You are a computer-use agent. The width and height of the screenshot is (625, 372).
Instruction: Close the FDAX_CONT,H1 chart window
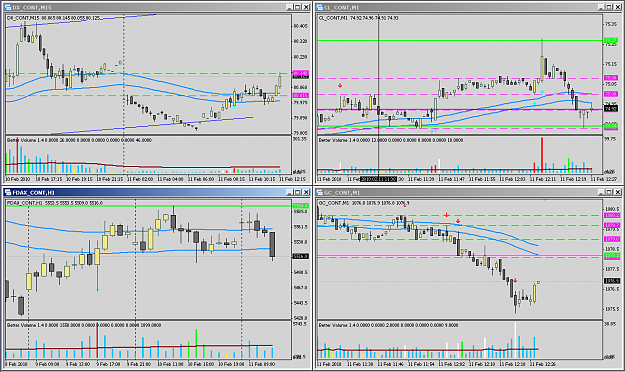(x=306, y=192)
